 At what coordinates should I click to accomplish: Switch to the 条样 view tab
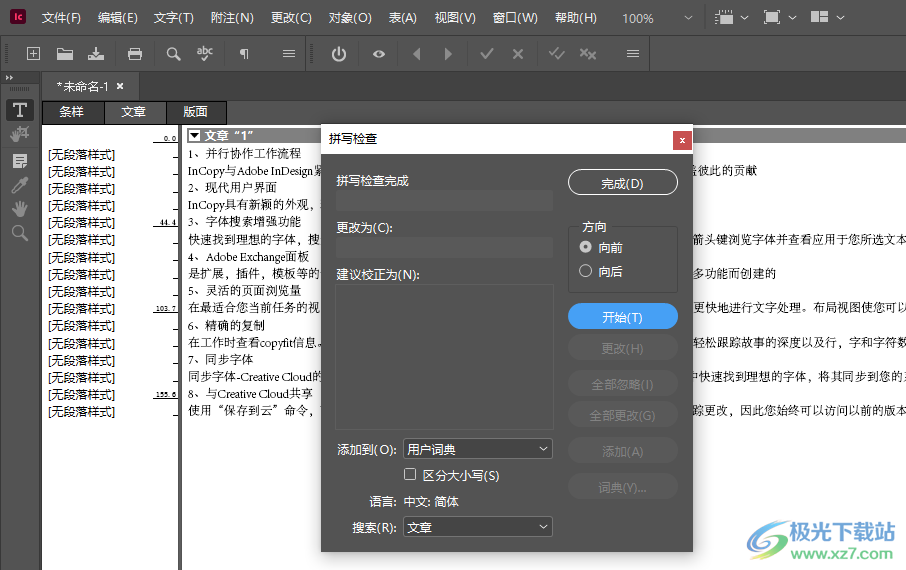tap(72, 112)
